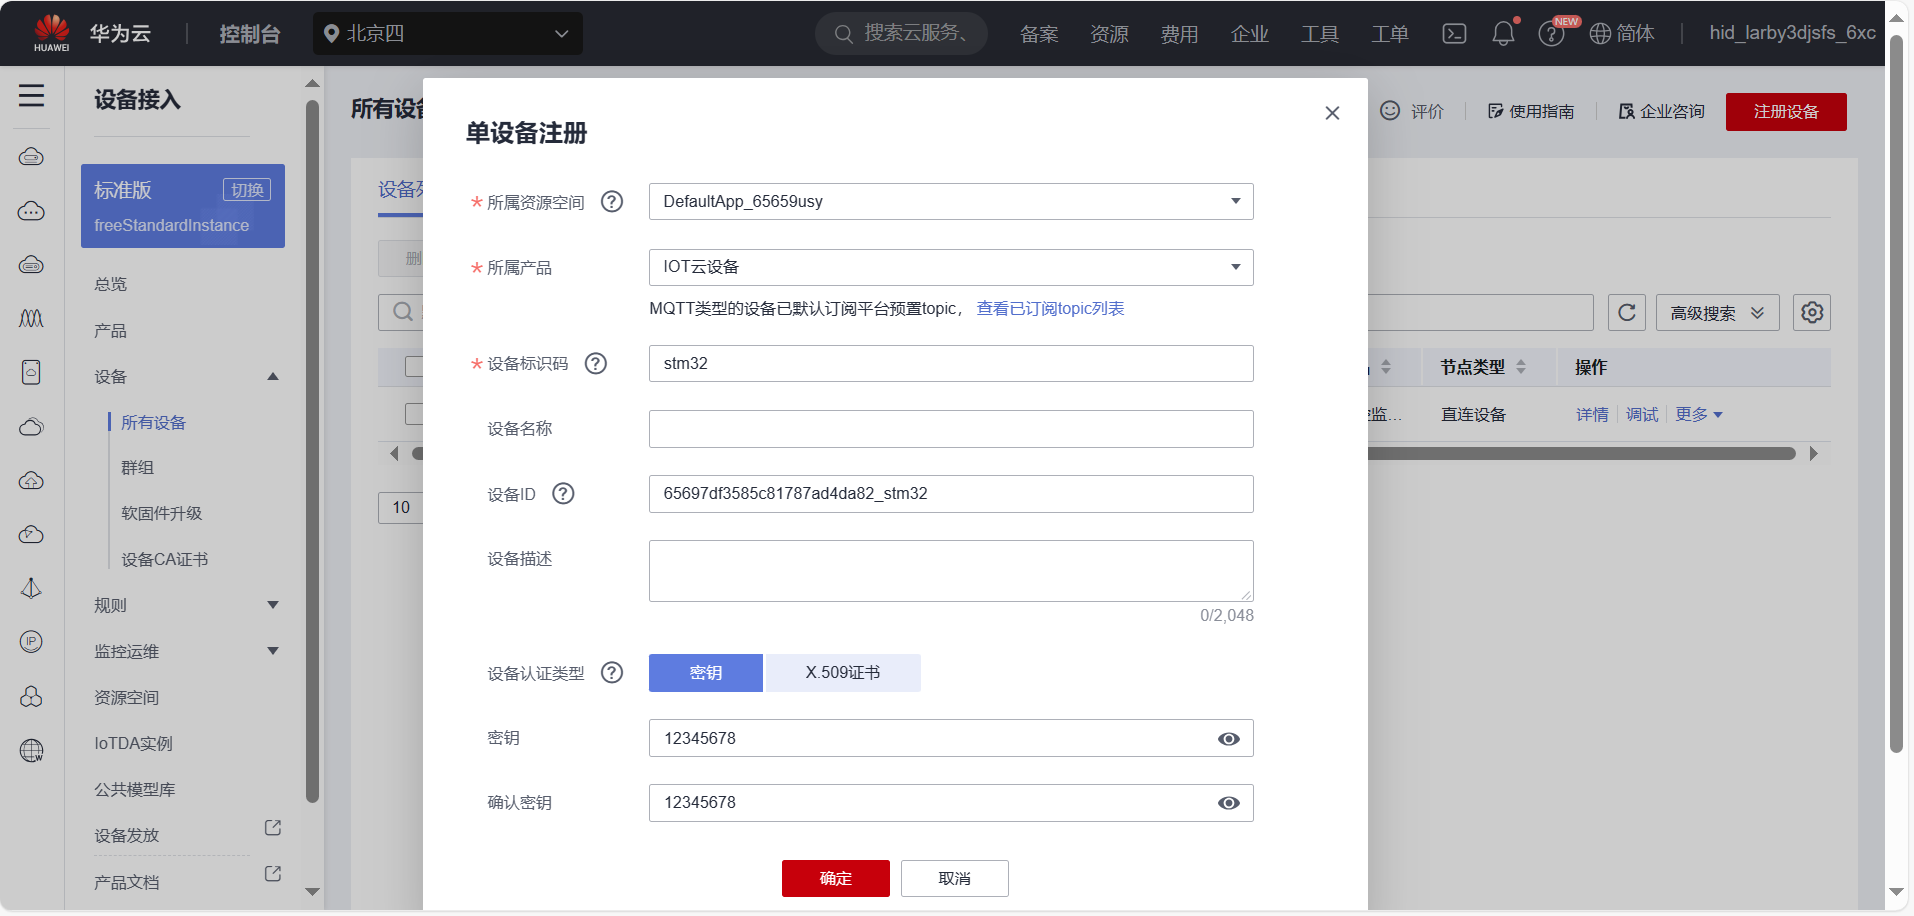Screen dimensions: 1914x916
Task: Expand 高级搜索 options
Action: click(1718, 313)
